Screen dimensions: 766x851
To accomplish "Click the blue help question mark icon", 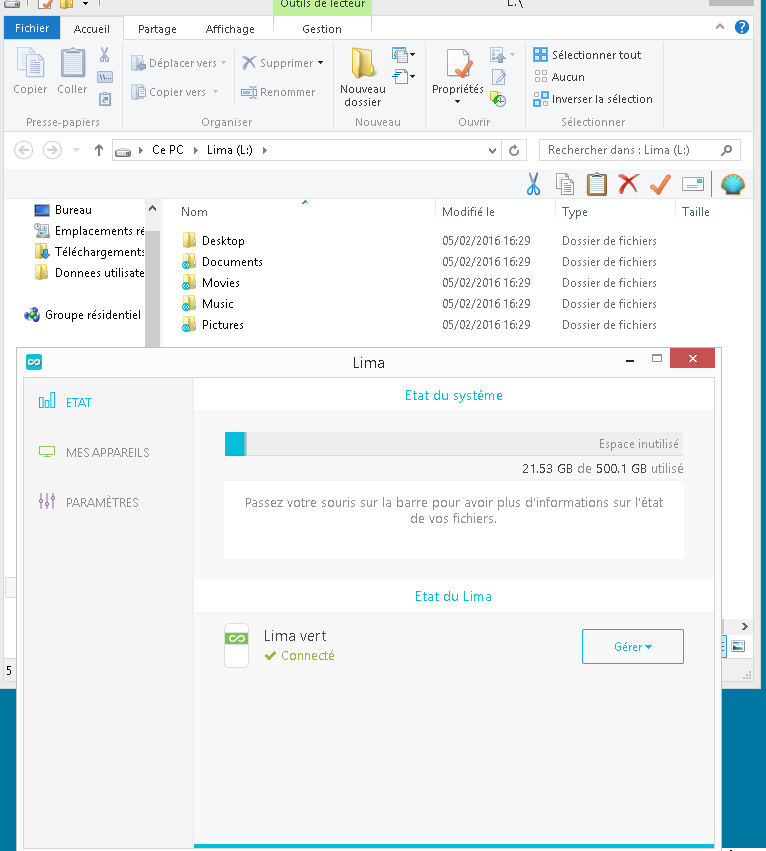I will [x=742, y=27].
